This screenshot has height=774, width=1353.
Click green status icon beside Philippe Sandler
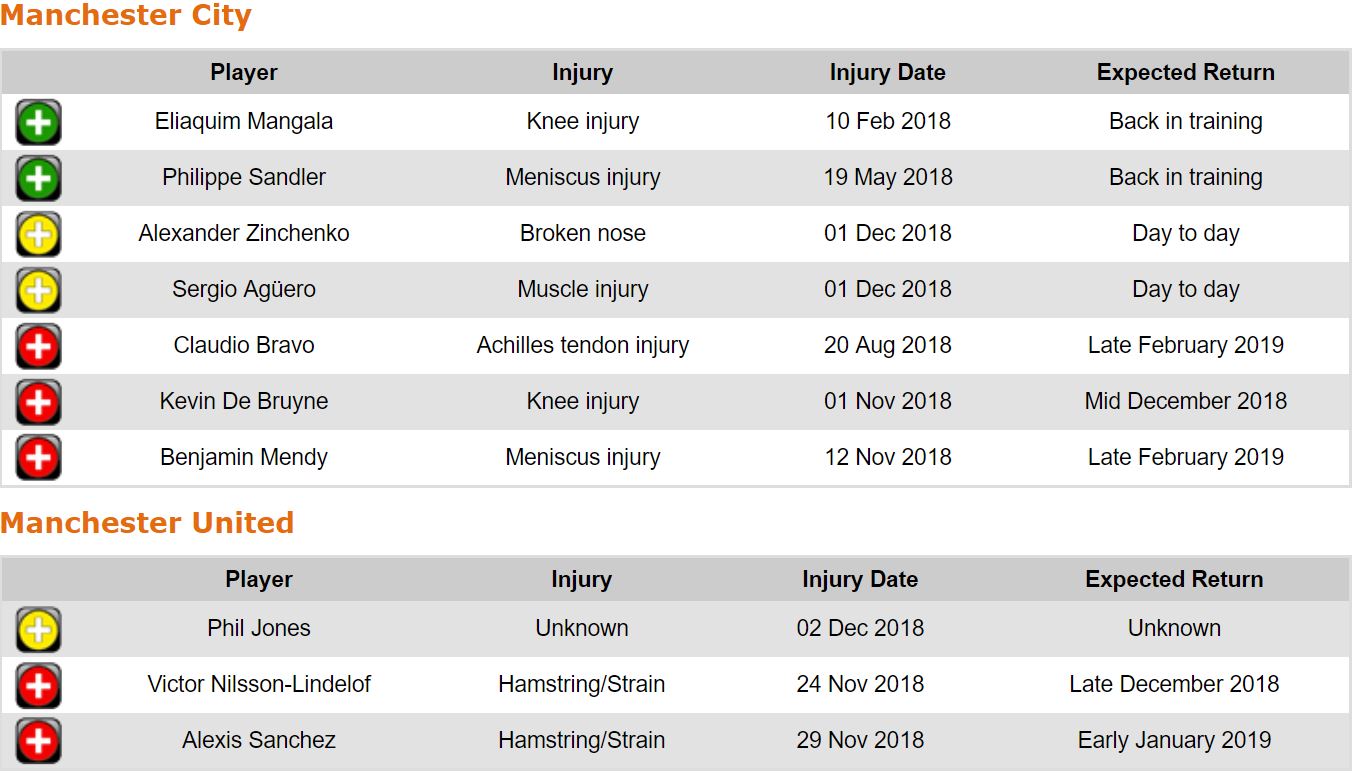click(x=38, y=179)
